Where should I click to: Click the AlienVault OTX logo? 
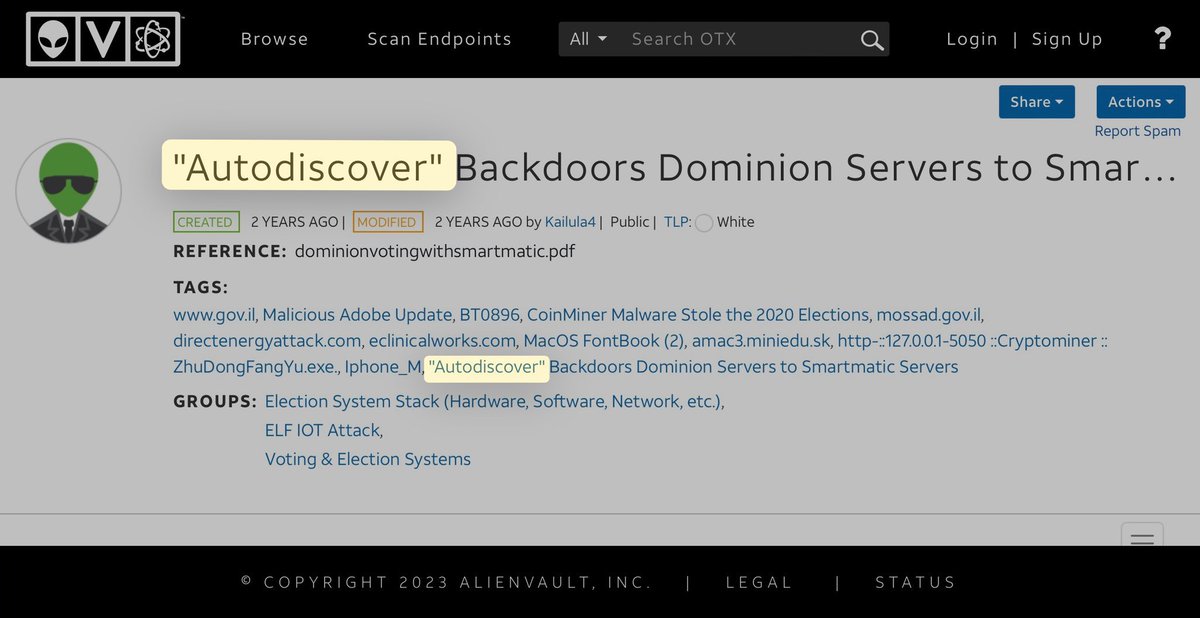tap(103, 39)
